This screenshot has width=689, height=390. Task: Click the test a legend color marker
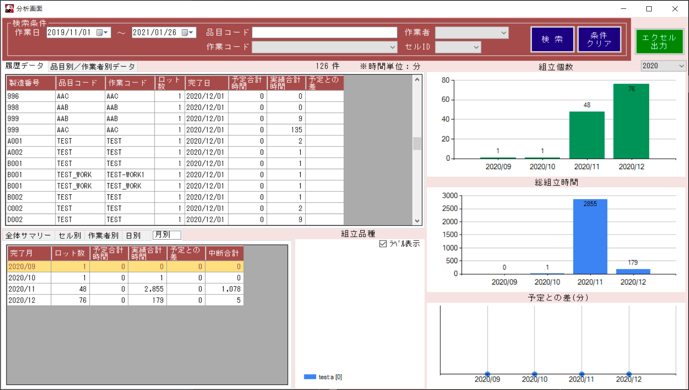pos(310,377)
